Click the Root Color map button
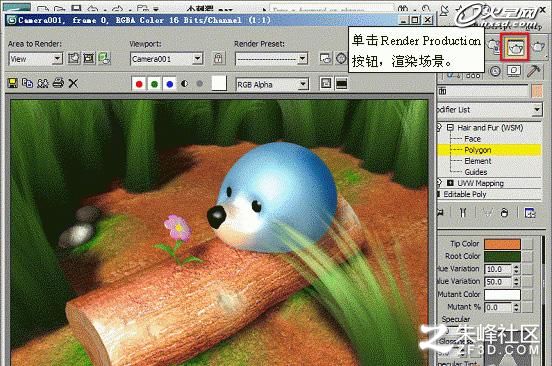Screen dimensions: 552x366 (527, 256)
